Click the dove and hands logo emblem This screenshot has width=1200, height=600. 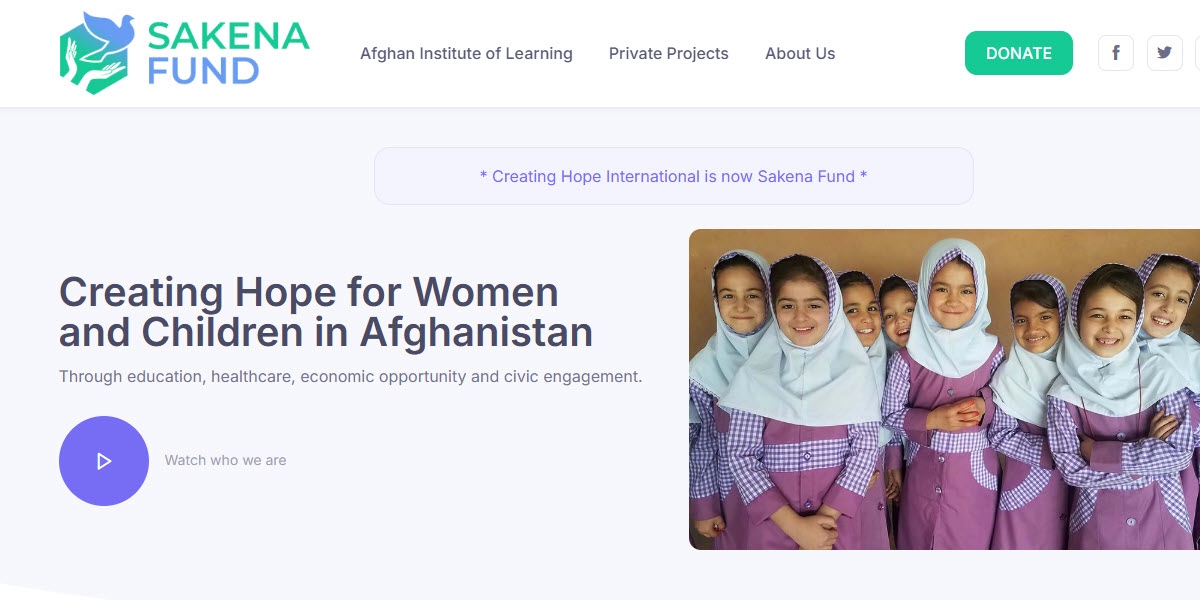[x=97, y=53]
